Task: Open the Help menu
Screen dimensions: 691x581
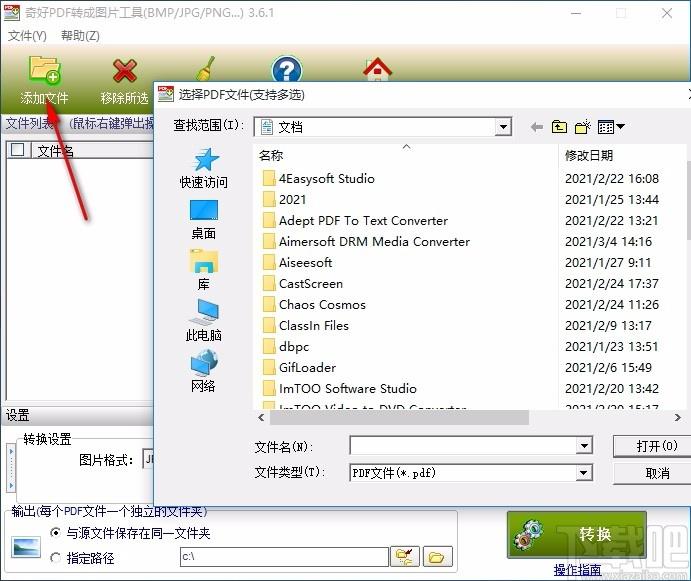Action: point(80,36)
